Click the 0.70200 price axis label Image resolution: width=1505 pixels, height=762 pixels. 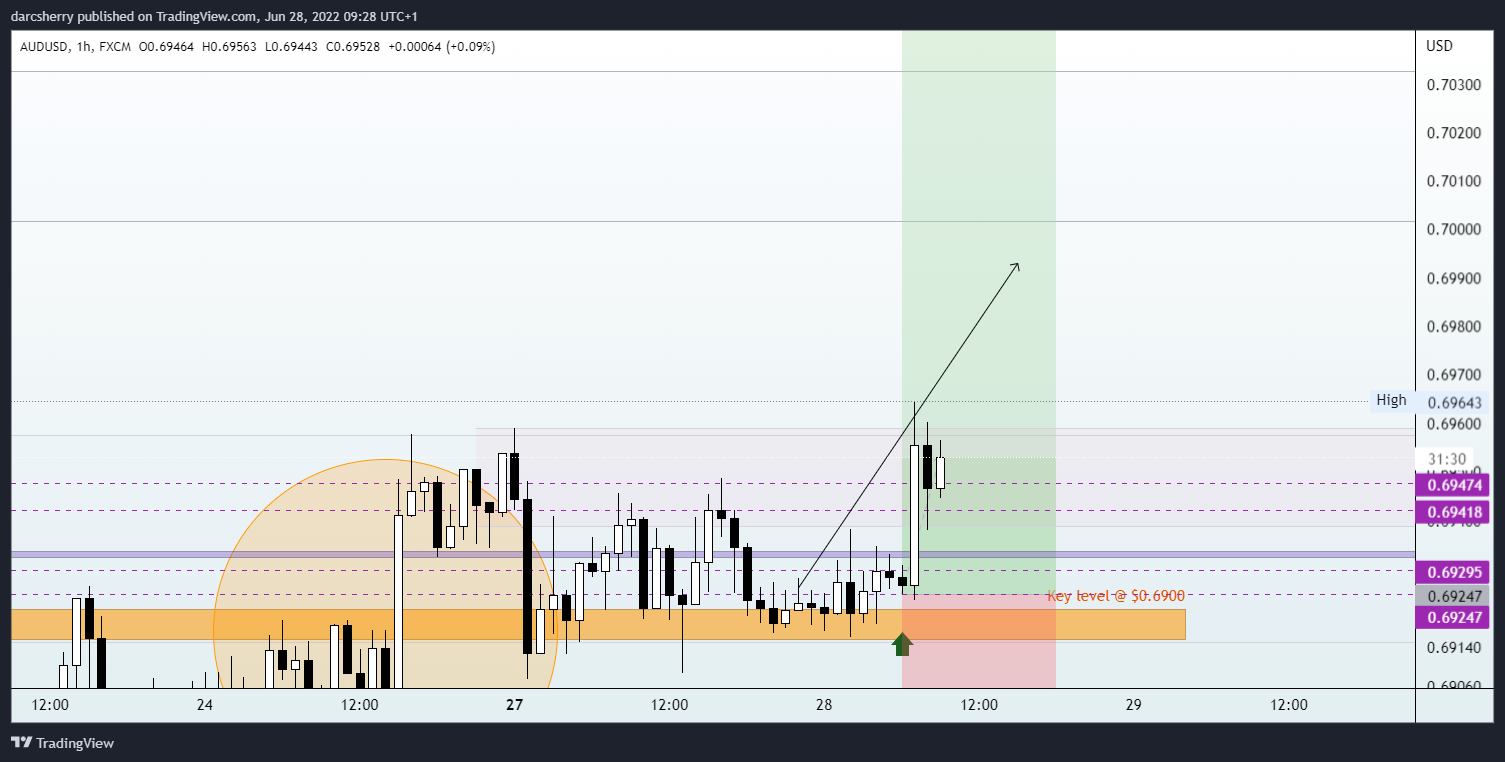(x=1452, y=133)
